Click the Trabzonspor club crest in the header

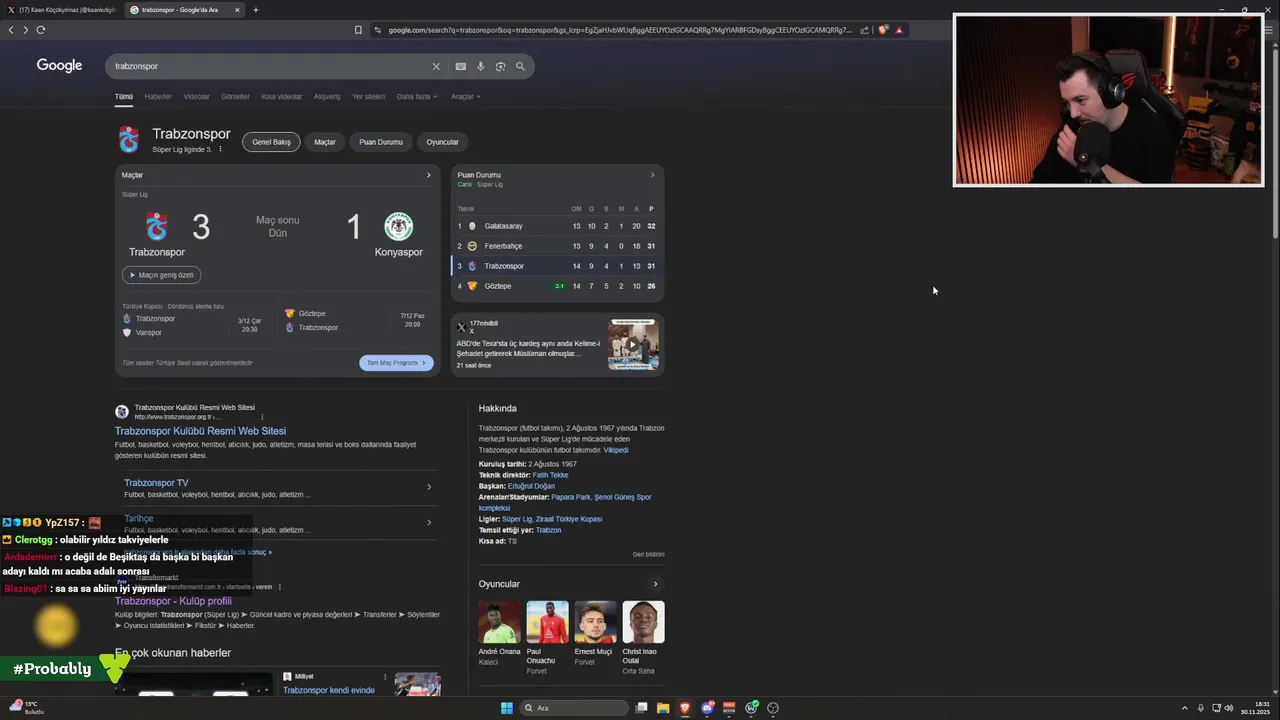tap(129, 140)
